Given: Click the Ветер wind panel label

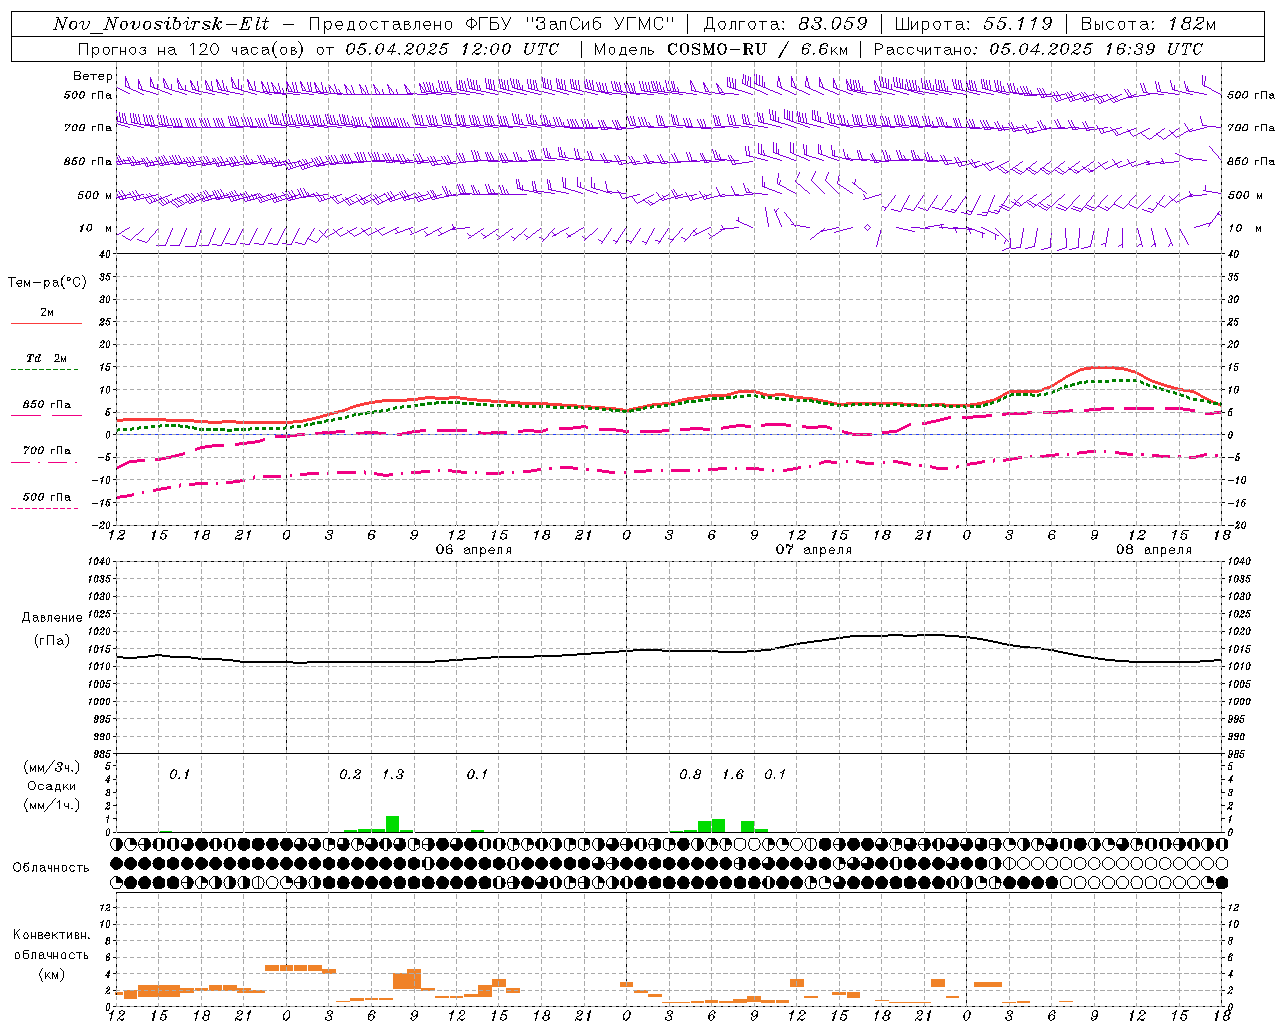Looking at the screenshot, I should (x=92, y=76).
